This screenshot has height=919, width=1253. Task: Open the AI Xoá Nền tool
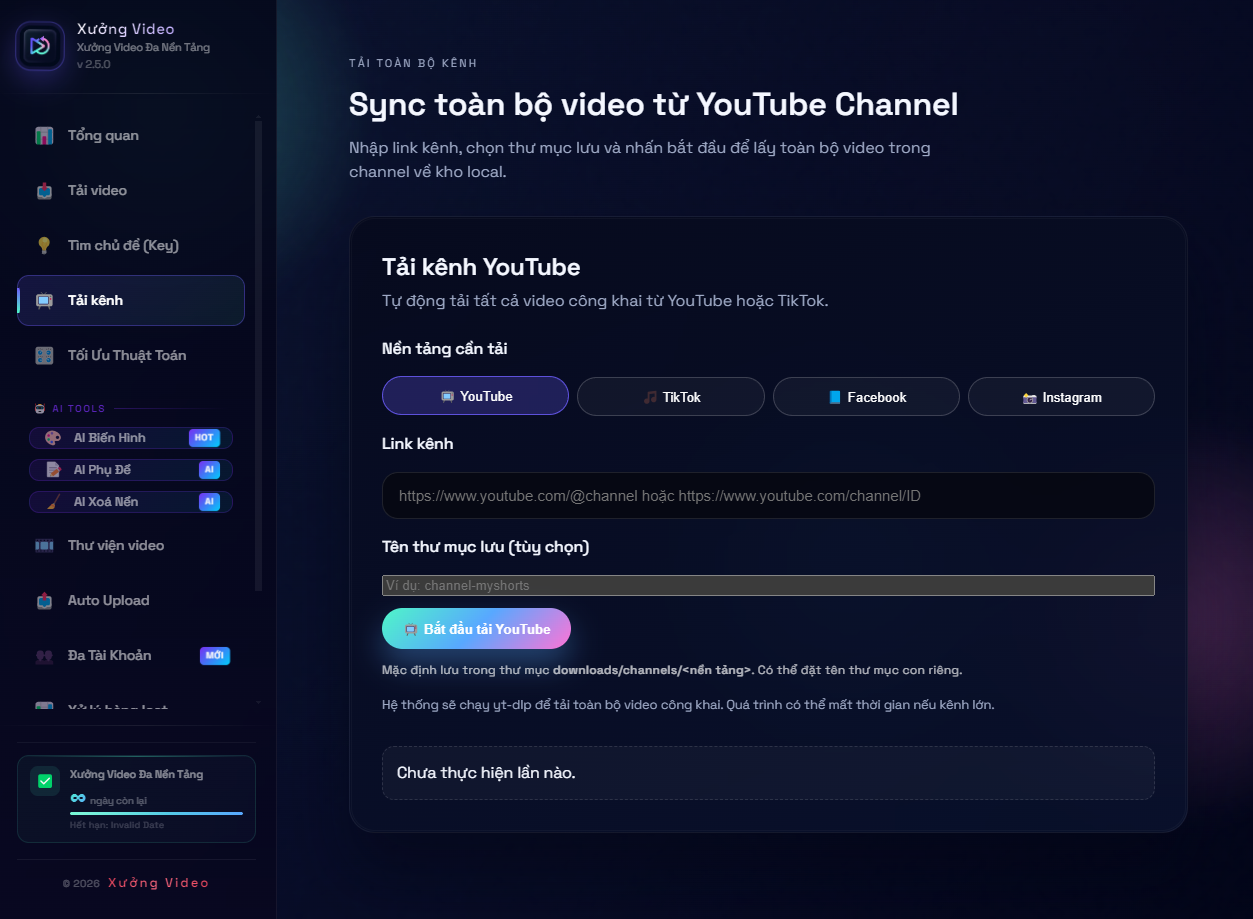[131, 502]
